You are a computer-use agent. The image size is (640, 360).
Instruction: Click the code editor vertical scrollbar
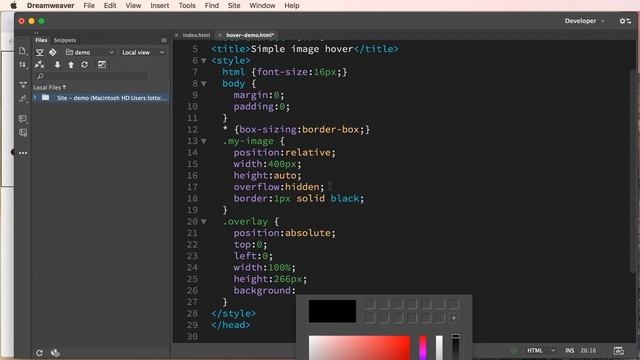pyautogui.click(x=633, y=171)
